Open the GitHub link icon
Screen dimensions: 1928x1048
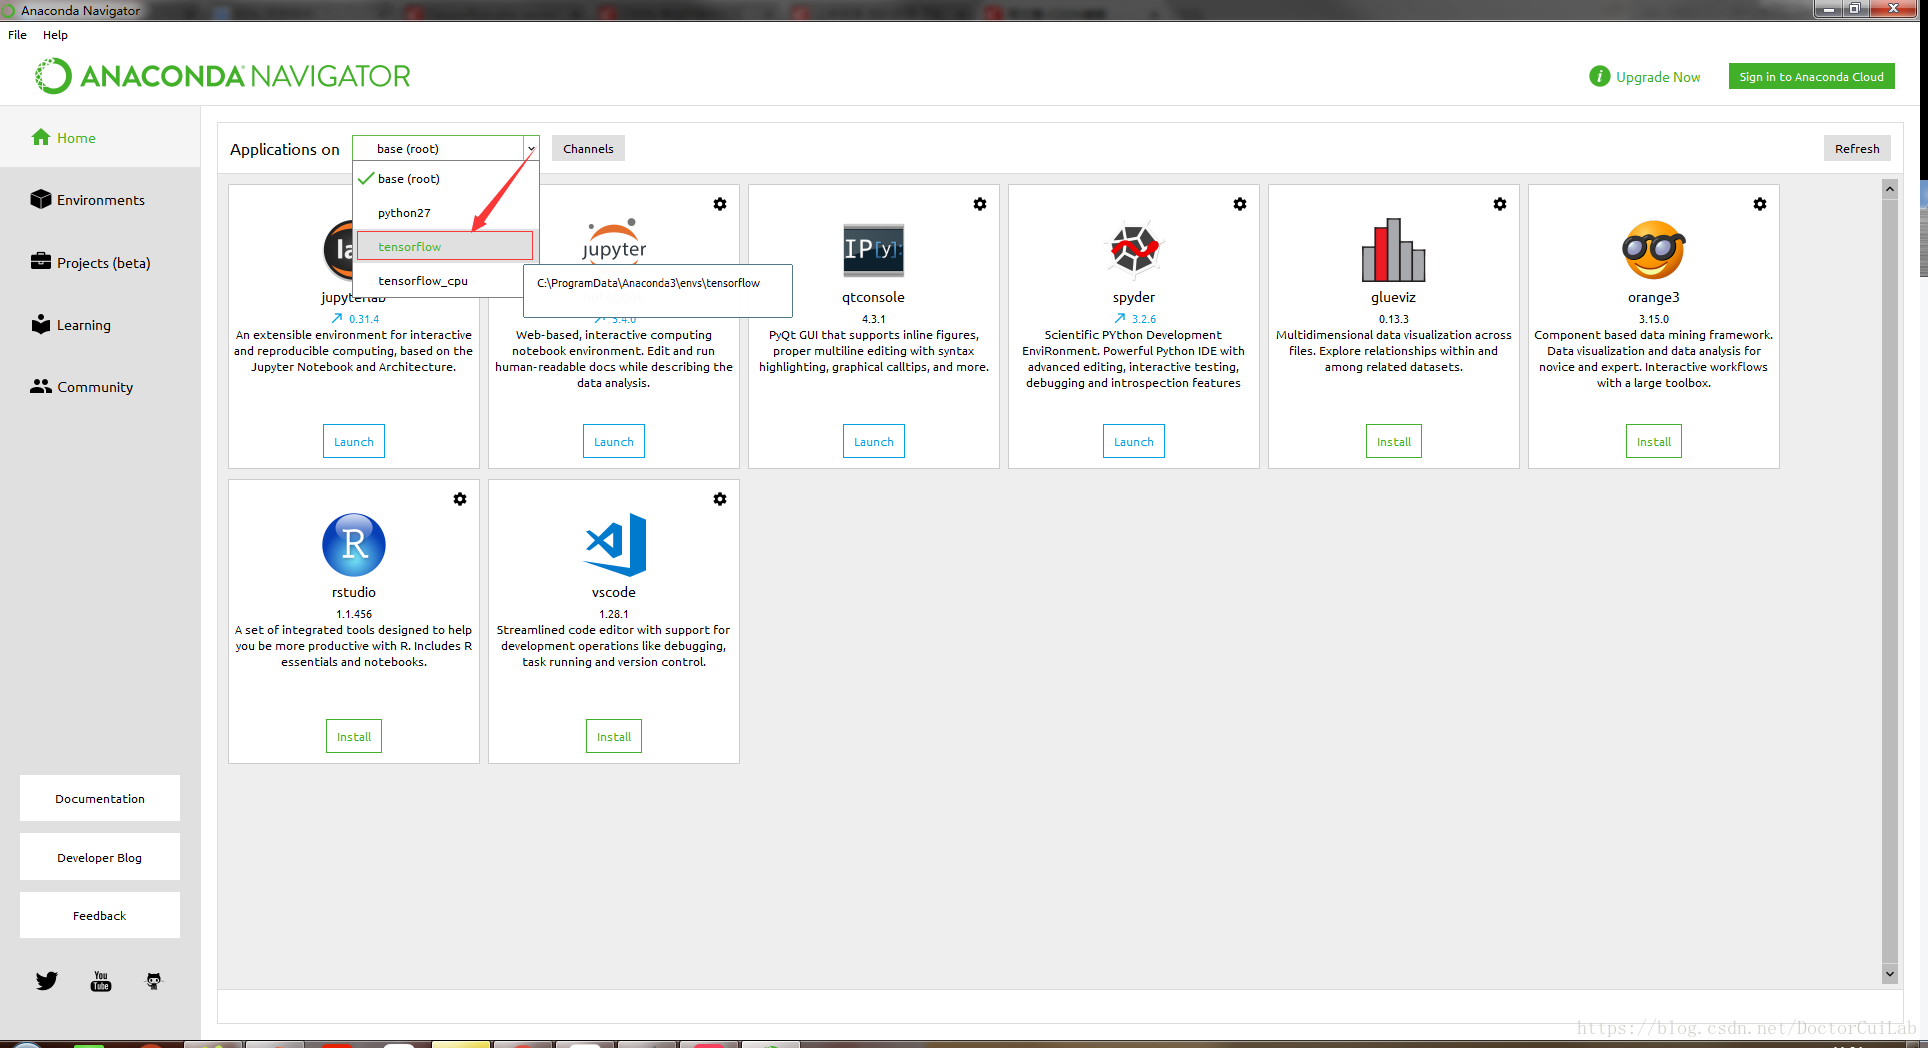[x=153, y=981]
